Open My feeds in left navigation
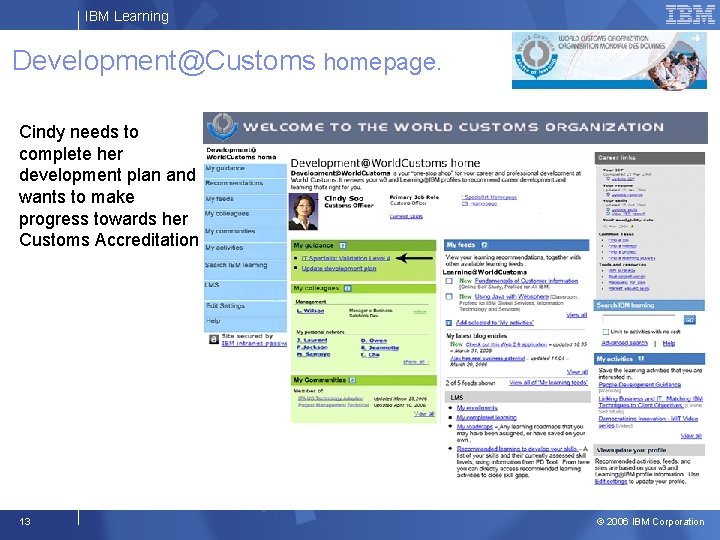The width and height of the screenshot is (720, 540). click(245, 199)
